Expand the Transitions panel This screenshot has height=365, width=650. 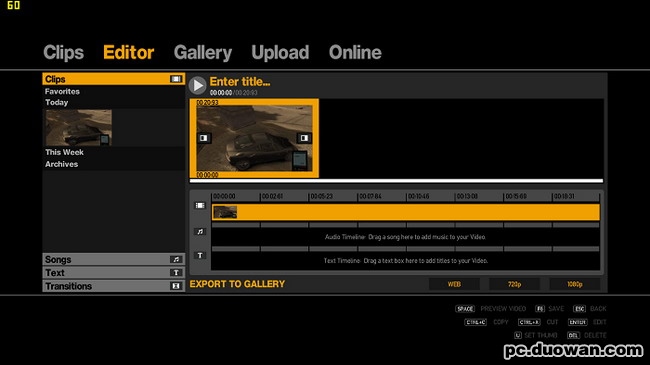pyautogui.click(x=114, y=286)
